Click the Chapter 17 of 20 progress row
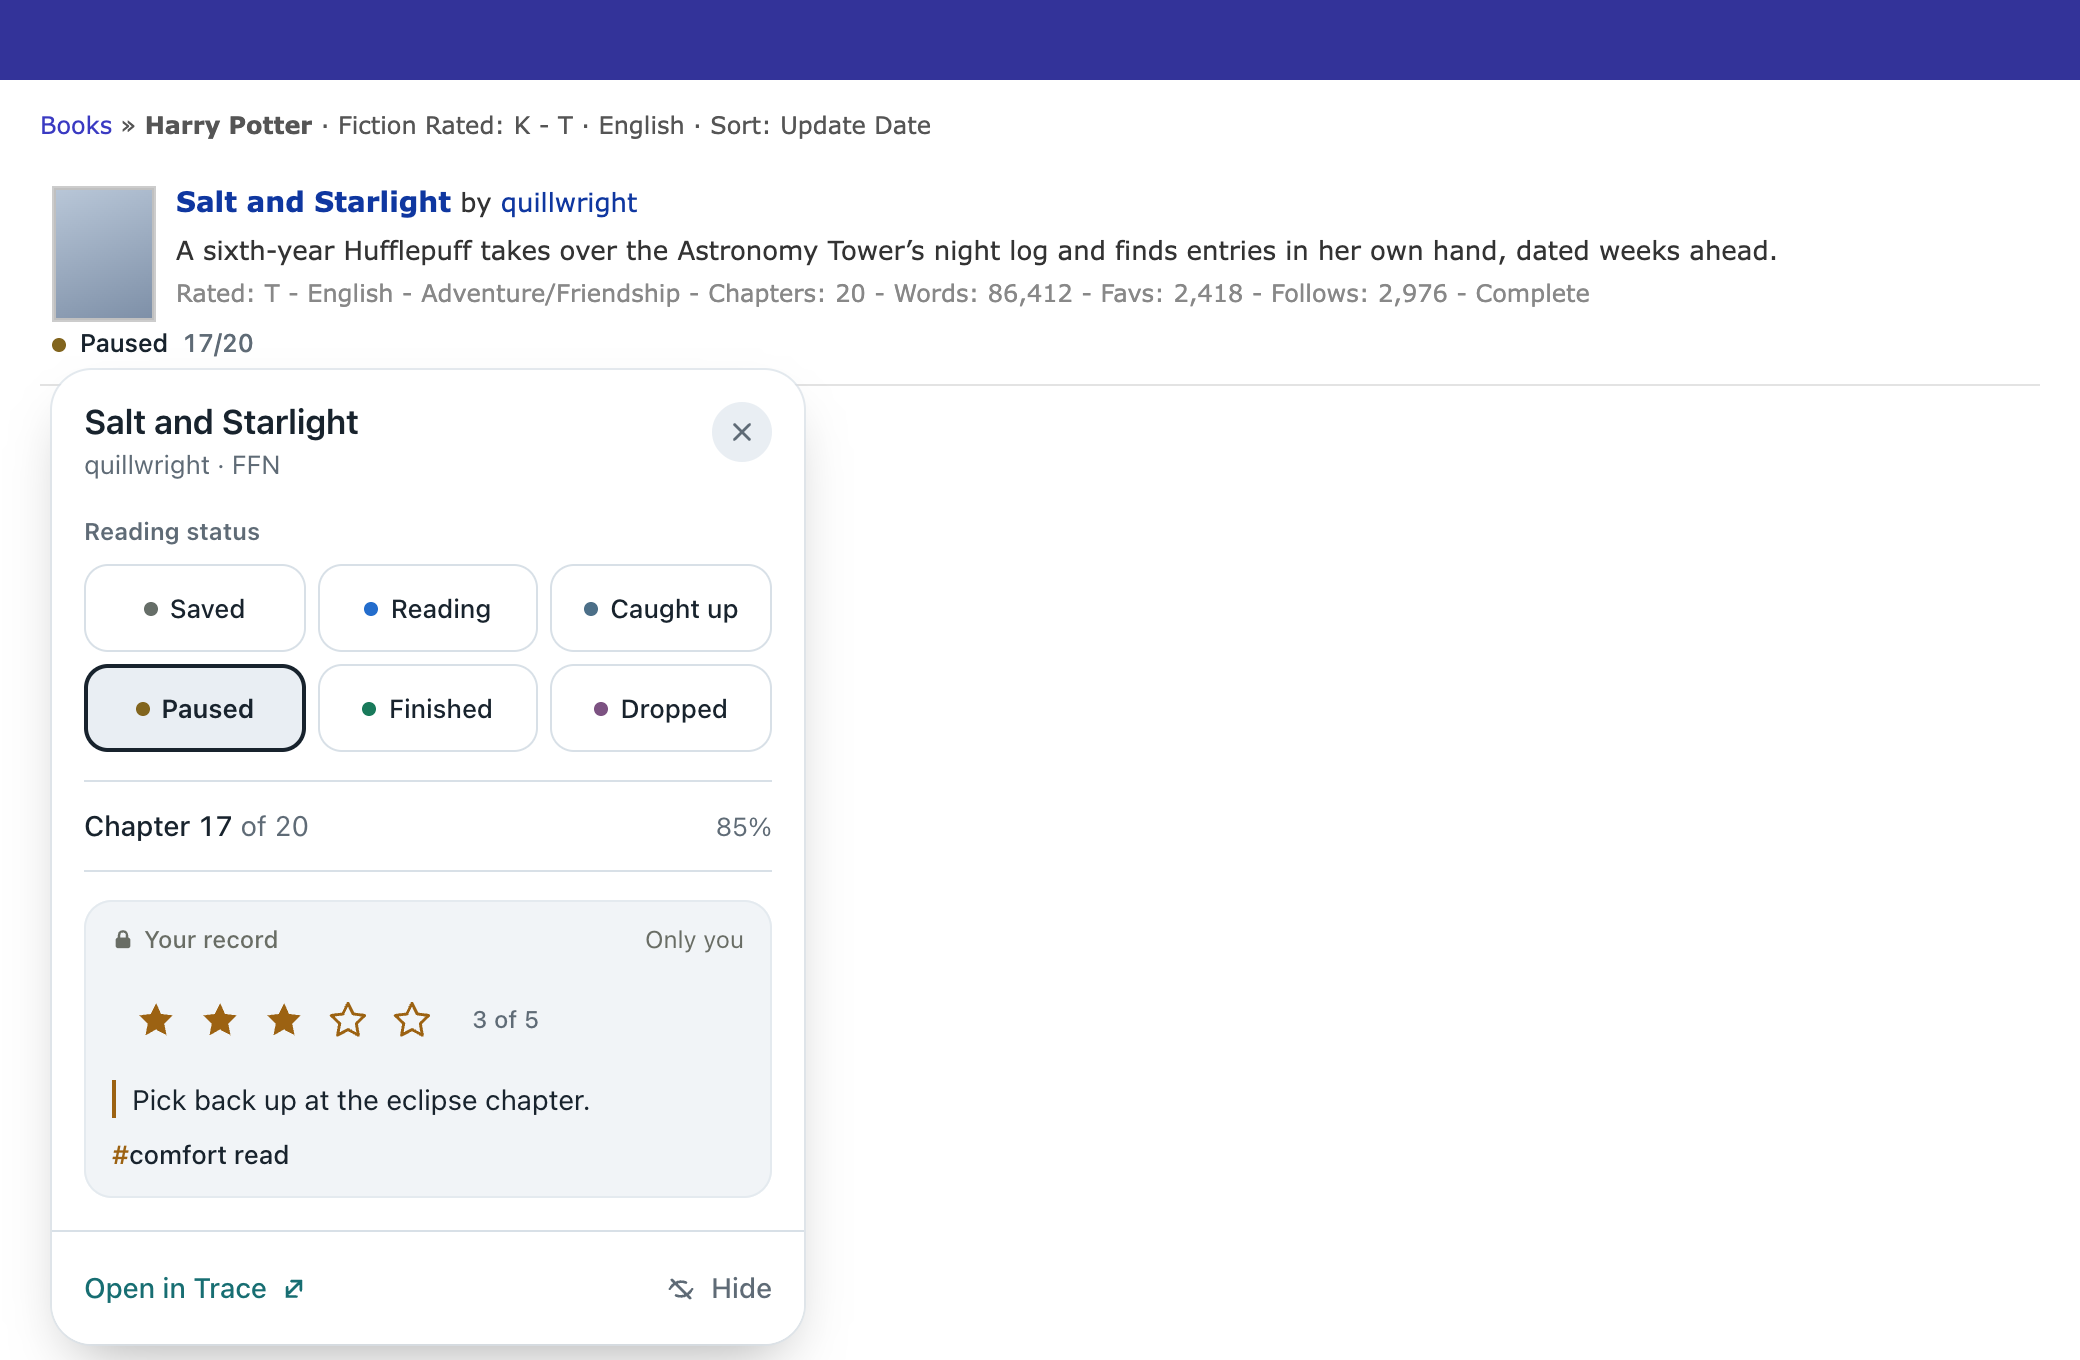Screen dimensions: 2080x1360 pyautogui.click(x=428, y=826)
